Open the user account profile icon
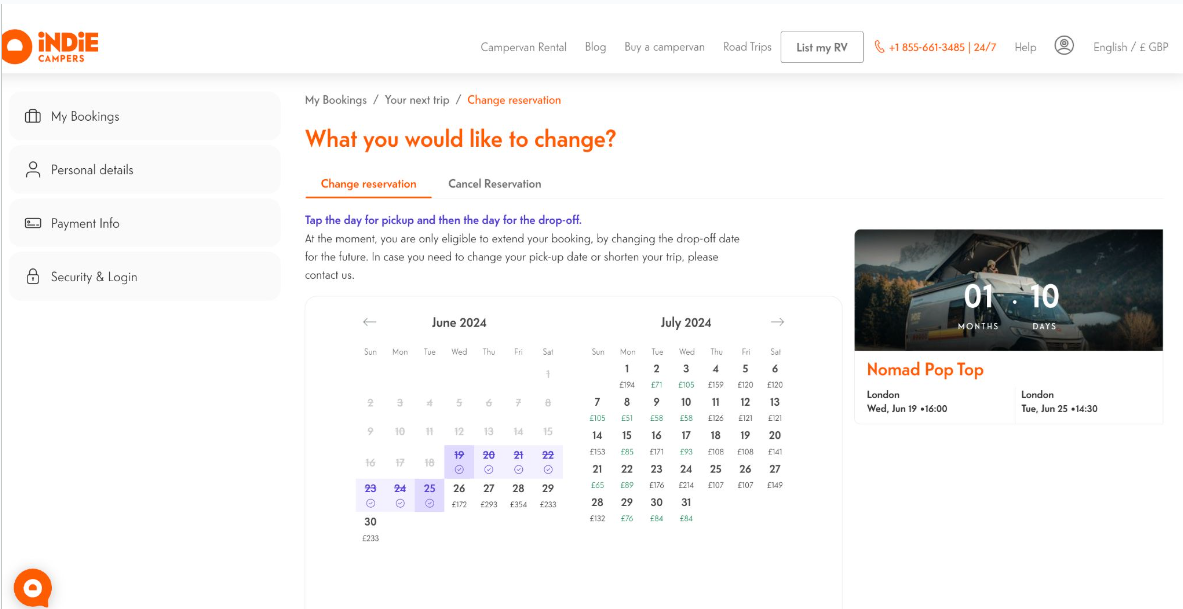Image resolution: width=1183 pixels, height=609 pixels. coord(1064,46)
